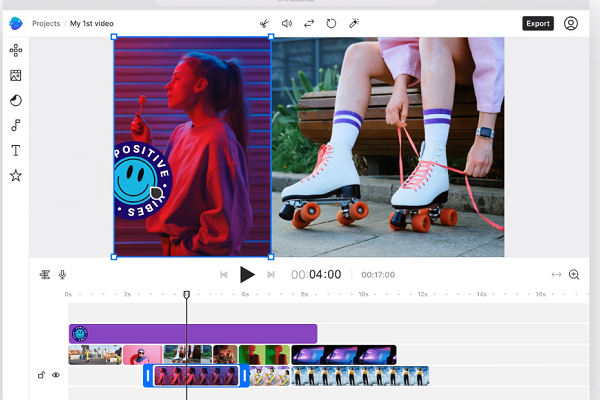
Task: Toggle the track lock icon
Action: 42,375
